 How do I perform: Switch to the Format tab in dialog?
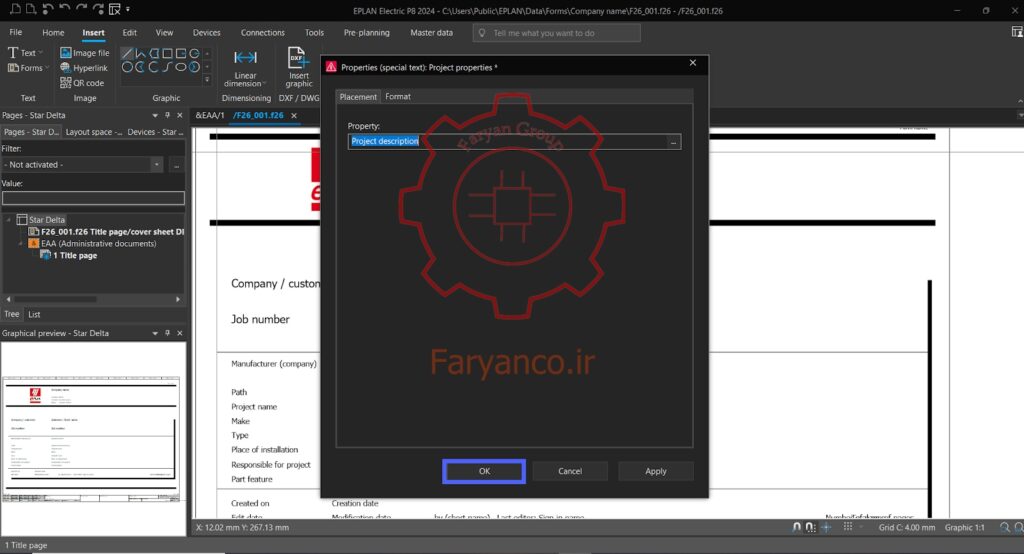[x=398, y=97]
